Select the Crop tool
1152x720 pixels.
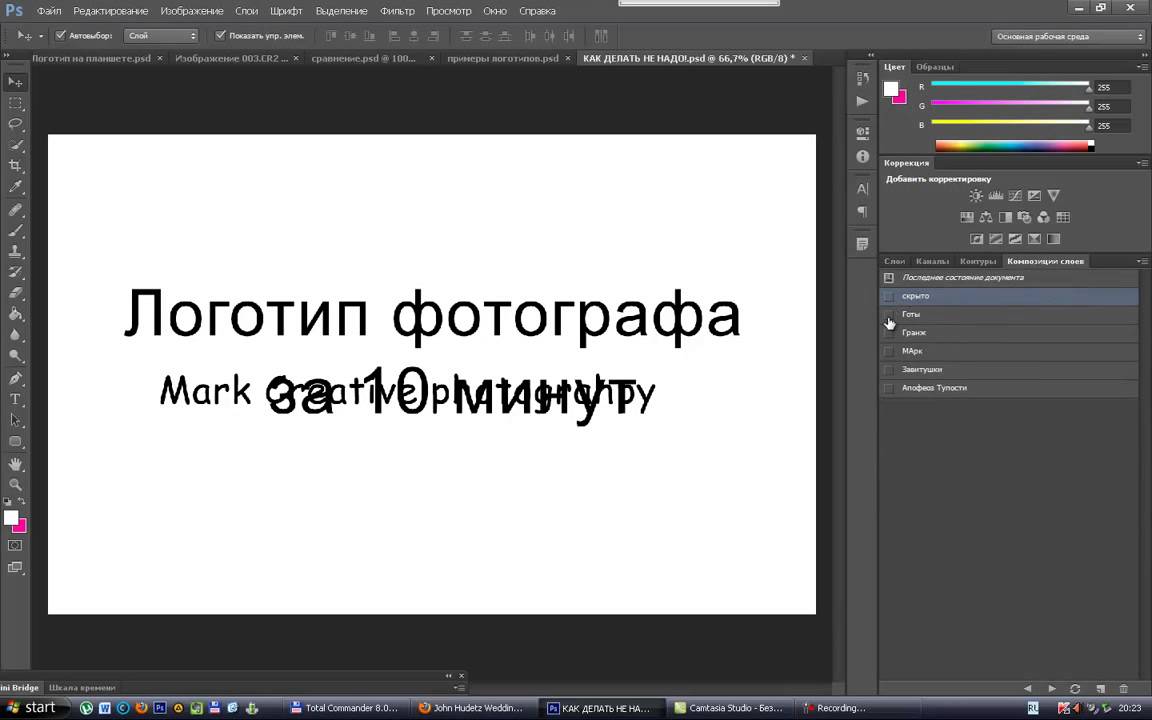point(15,166)
